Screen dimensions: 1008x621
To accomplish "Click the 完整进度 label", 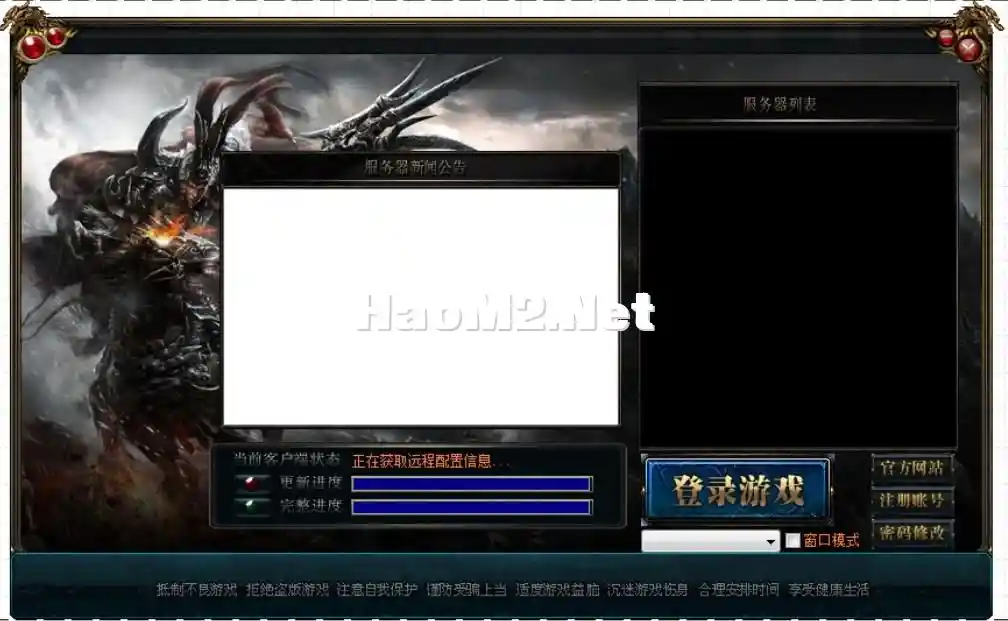I will [x=310, y=505].
